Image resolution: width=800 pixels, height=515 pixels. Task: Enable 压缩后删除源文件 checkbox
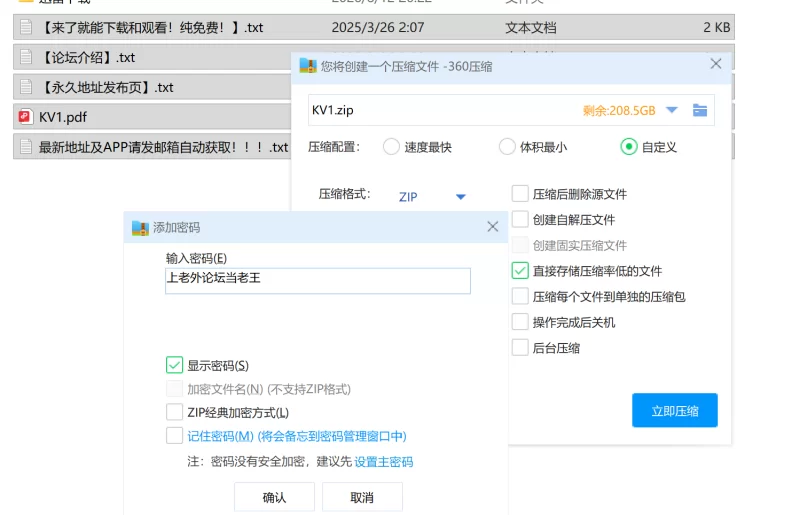tap(520, 194)
